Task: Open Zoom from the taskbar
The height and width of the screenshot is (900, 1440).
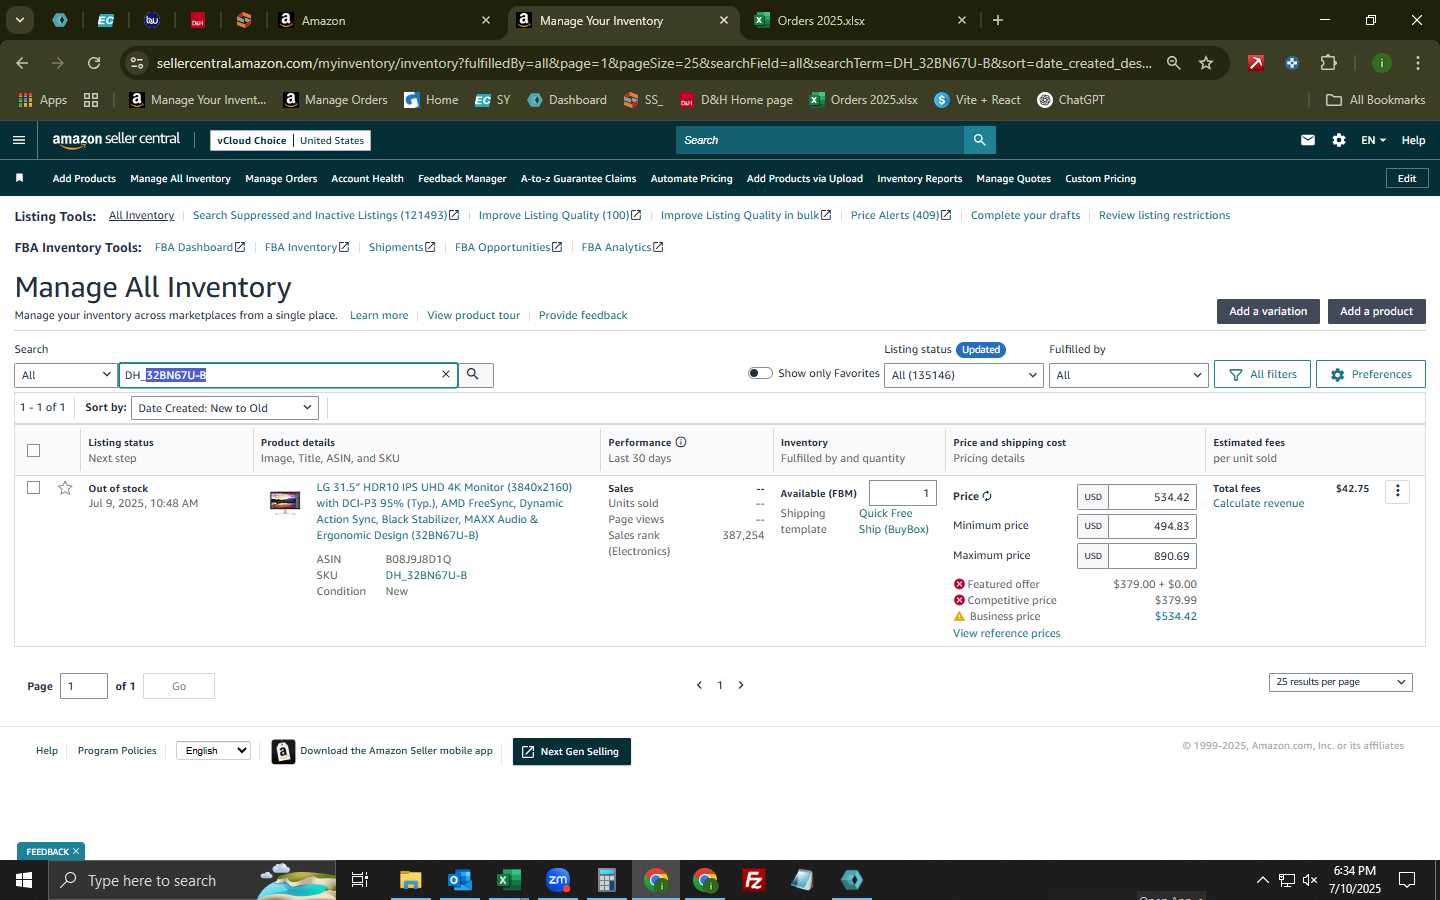Action: 557,880
